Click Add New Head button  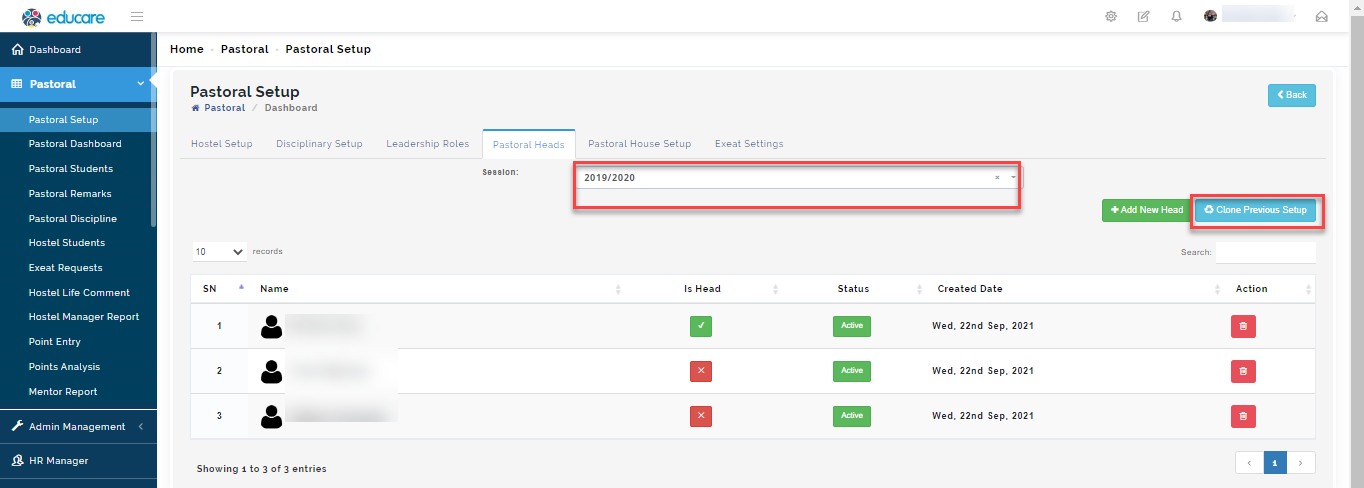(1146, 210)
